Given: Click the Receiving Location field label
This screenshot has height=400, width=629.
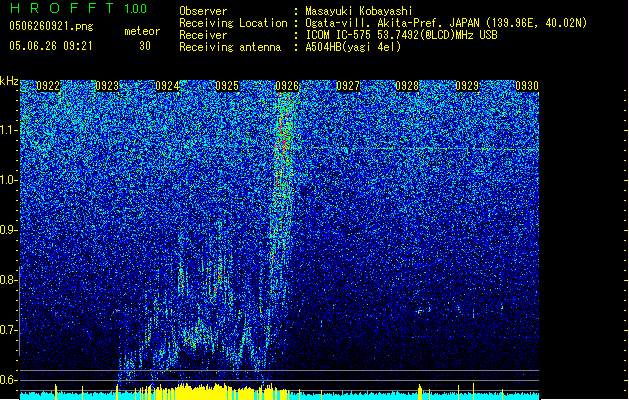Looking at the screenshot, I should (233, 23).
